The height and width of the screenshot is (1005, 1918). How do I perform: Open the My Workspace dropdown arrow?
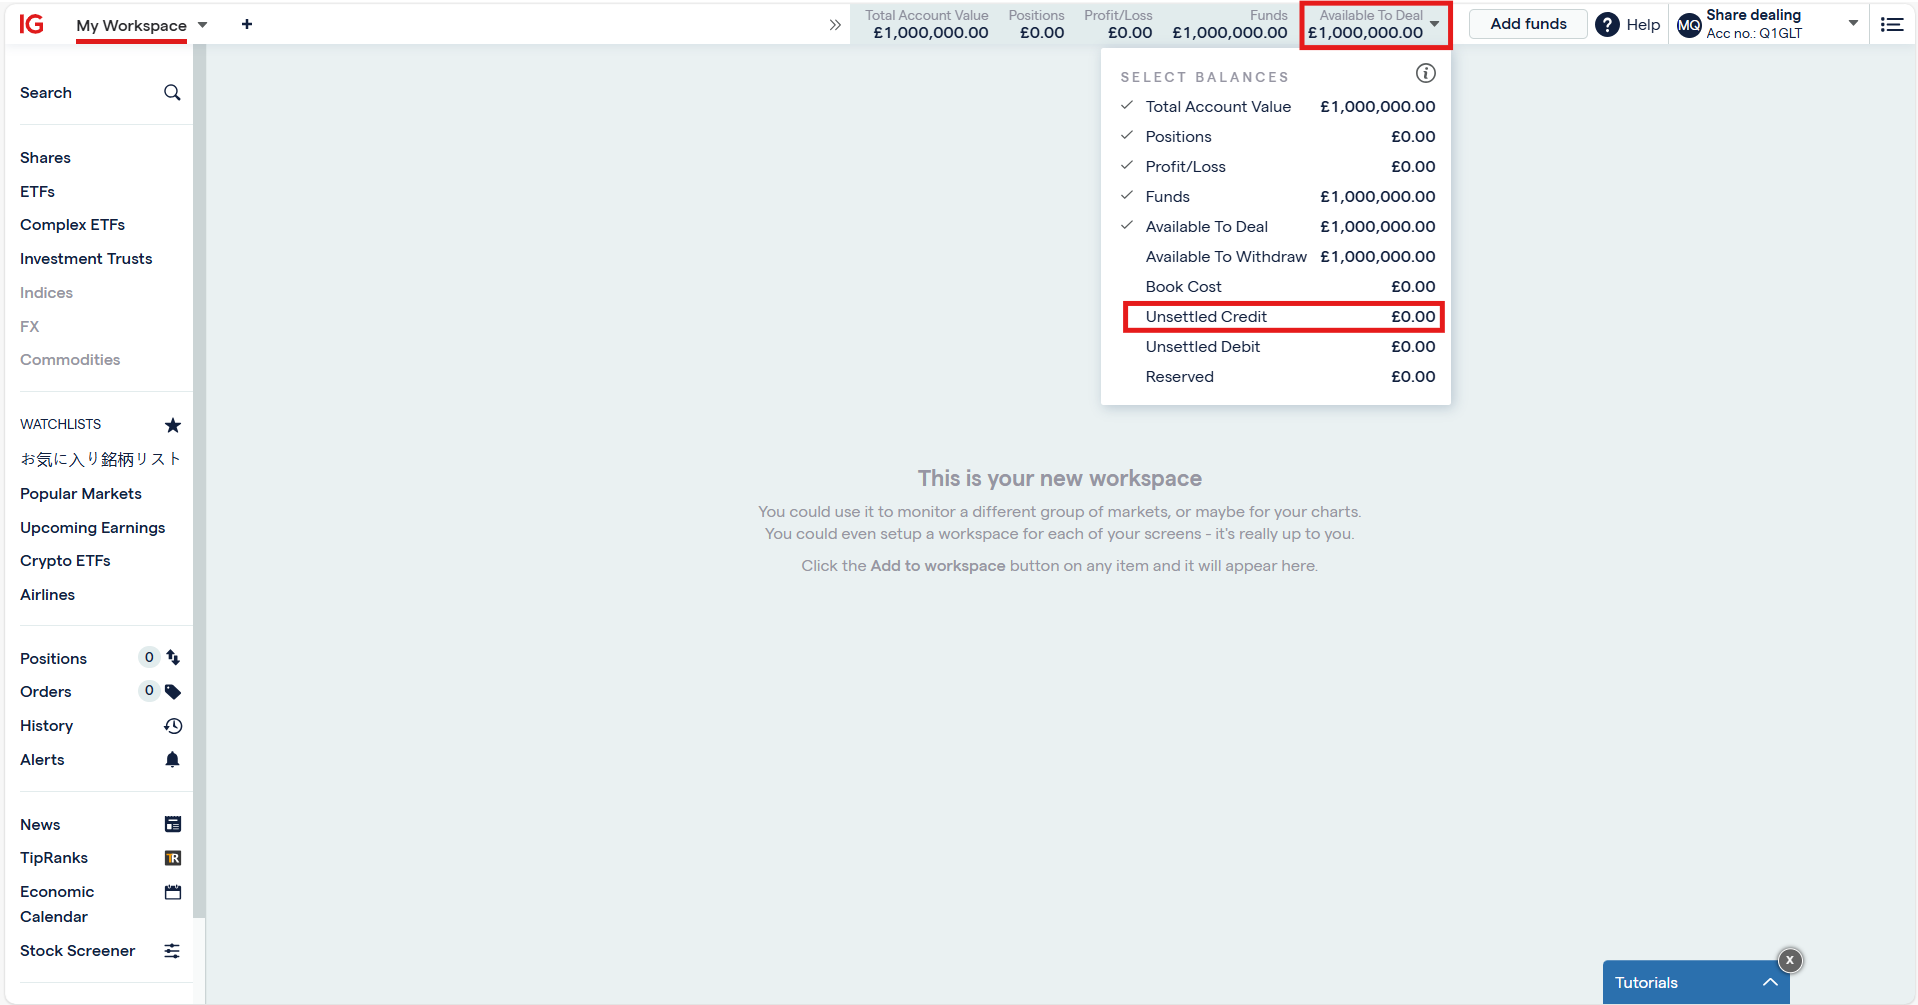tap(203, 25)
